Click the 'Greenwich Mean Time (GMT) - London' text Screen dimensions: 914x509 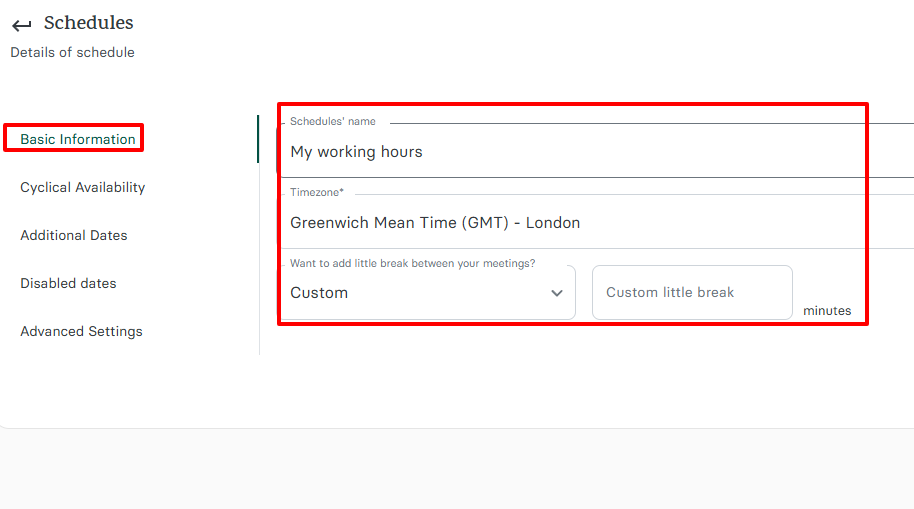pos(435,223)
